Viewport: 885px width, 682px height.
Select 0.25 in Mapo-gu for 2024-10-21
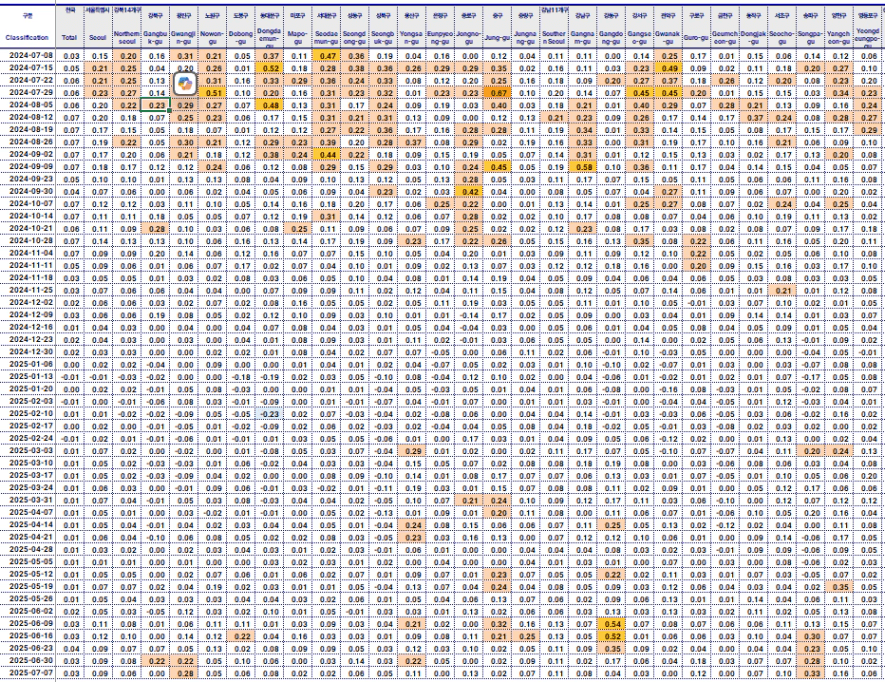[x=298, y=228]
